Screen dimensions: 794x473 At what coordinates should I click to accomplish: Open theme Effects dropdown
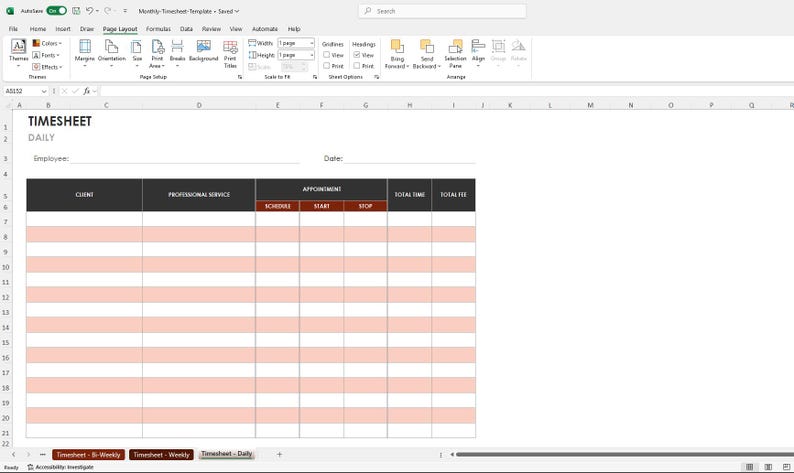[47, 67]
